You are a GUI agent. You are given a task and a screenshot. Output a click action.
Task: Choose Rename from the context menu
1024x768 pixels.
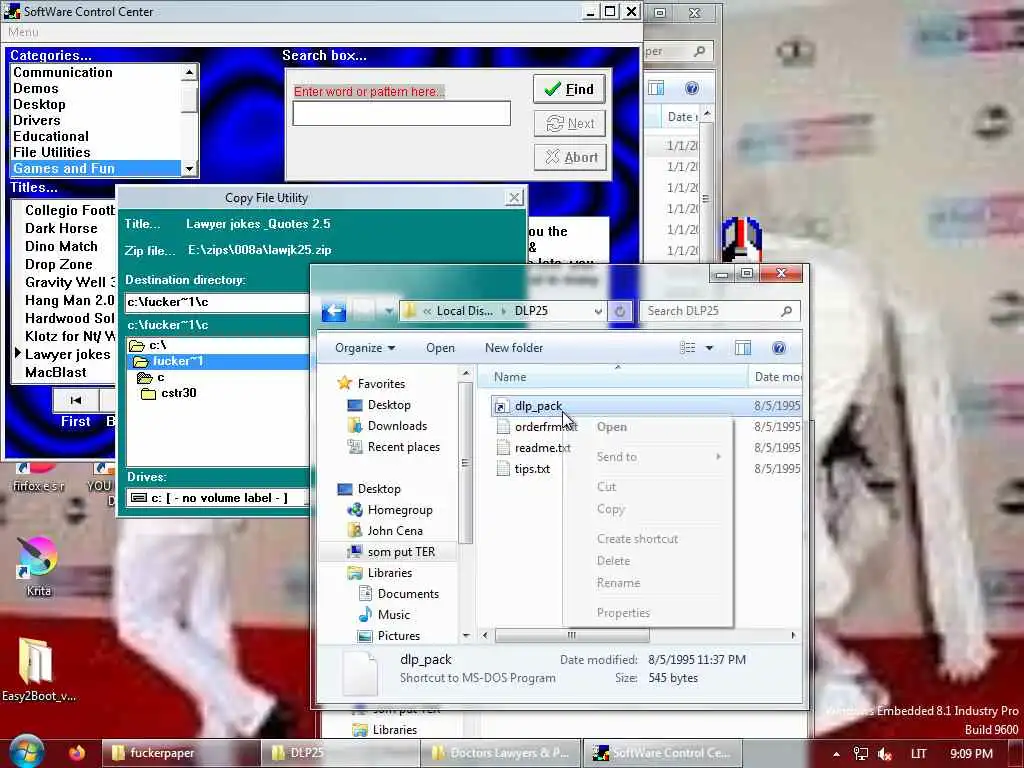point(618,583)
